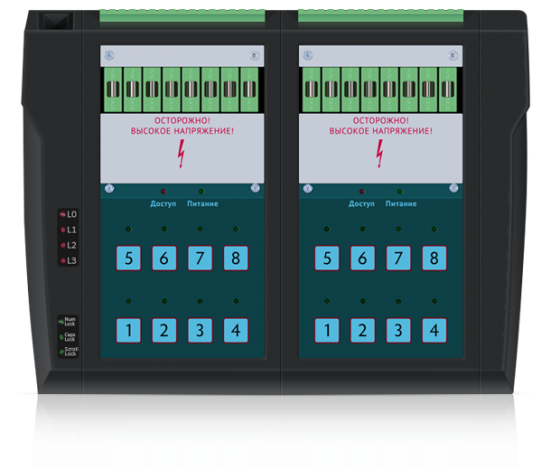Click button 5 on the left module
551x470 pixels.
[x=129, y=258]
